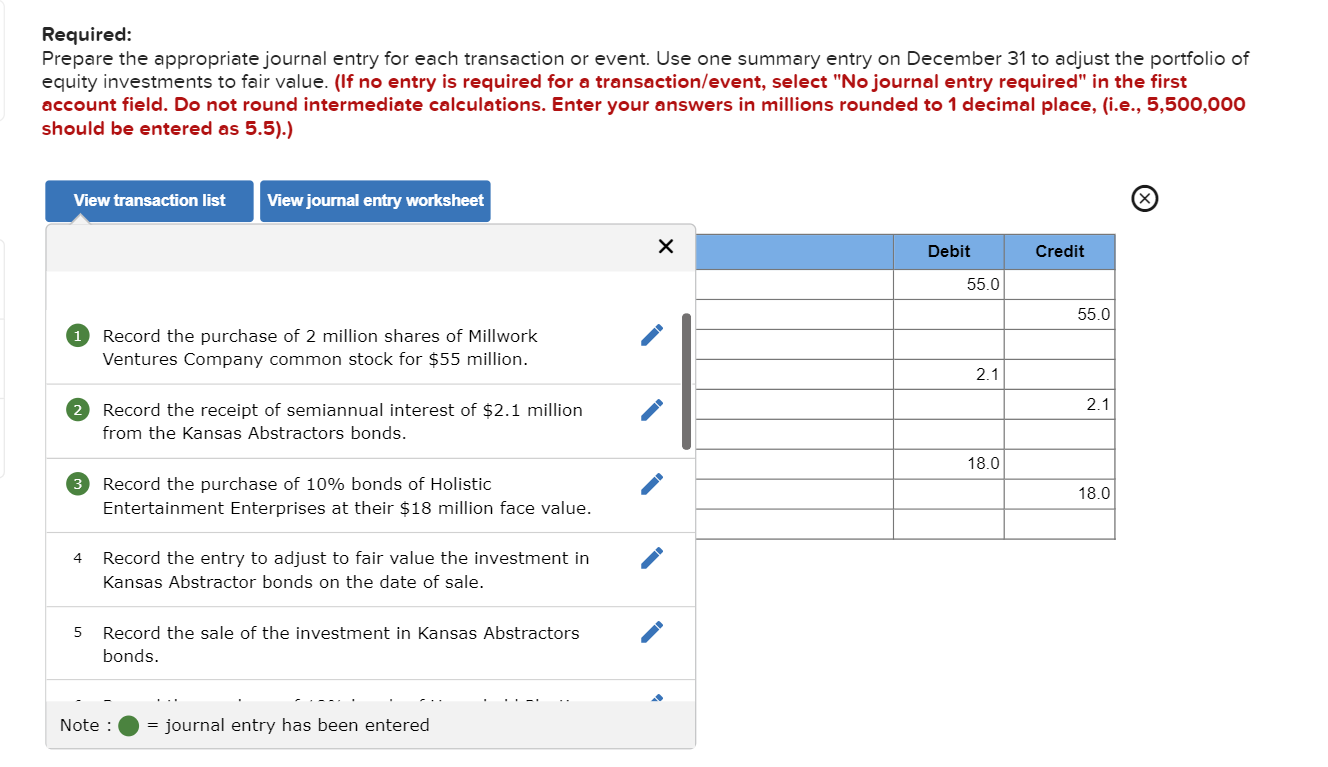1328x767 pixels.
Task: Close the transaction list panel
Action: (x=665, y=246)
